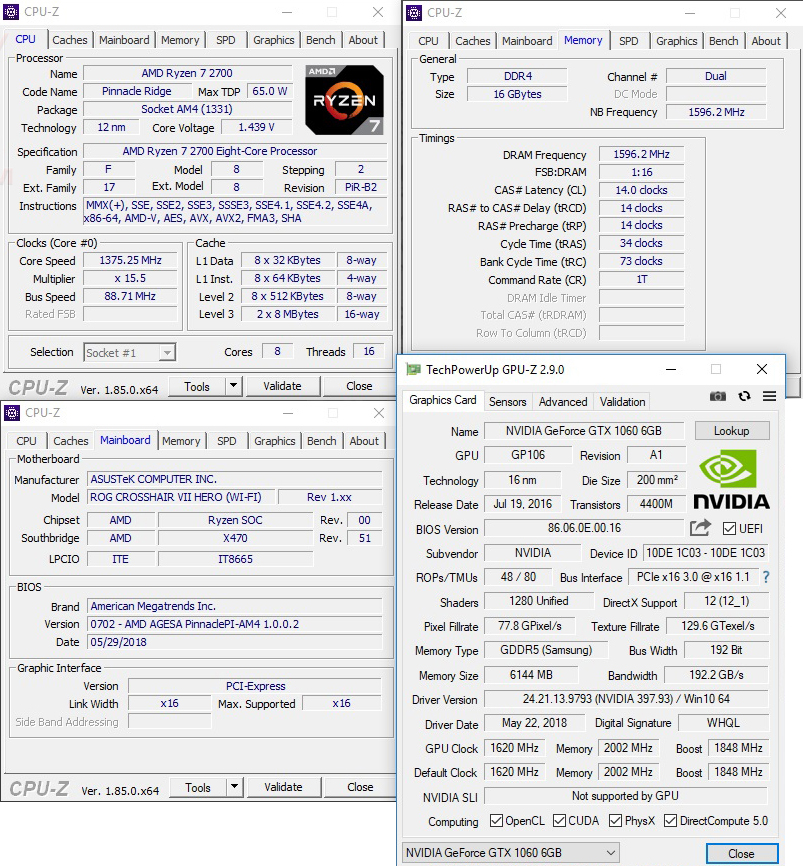The height and width of the screenshot is (866, 803).
Task: Click the CPU-Z icon in the title bar
Action: point(11,11)
